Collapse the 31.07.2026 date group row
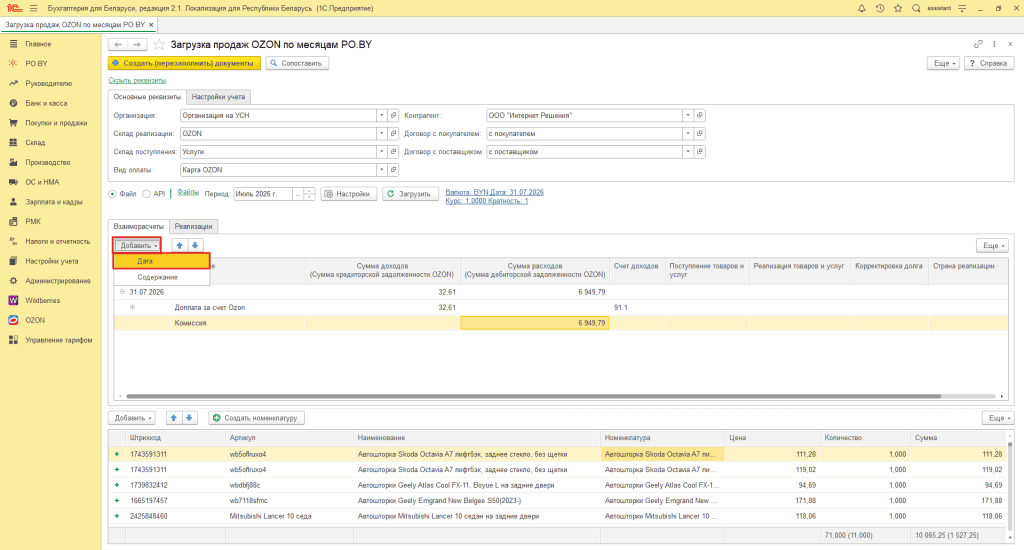 (x=122, y=292)
